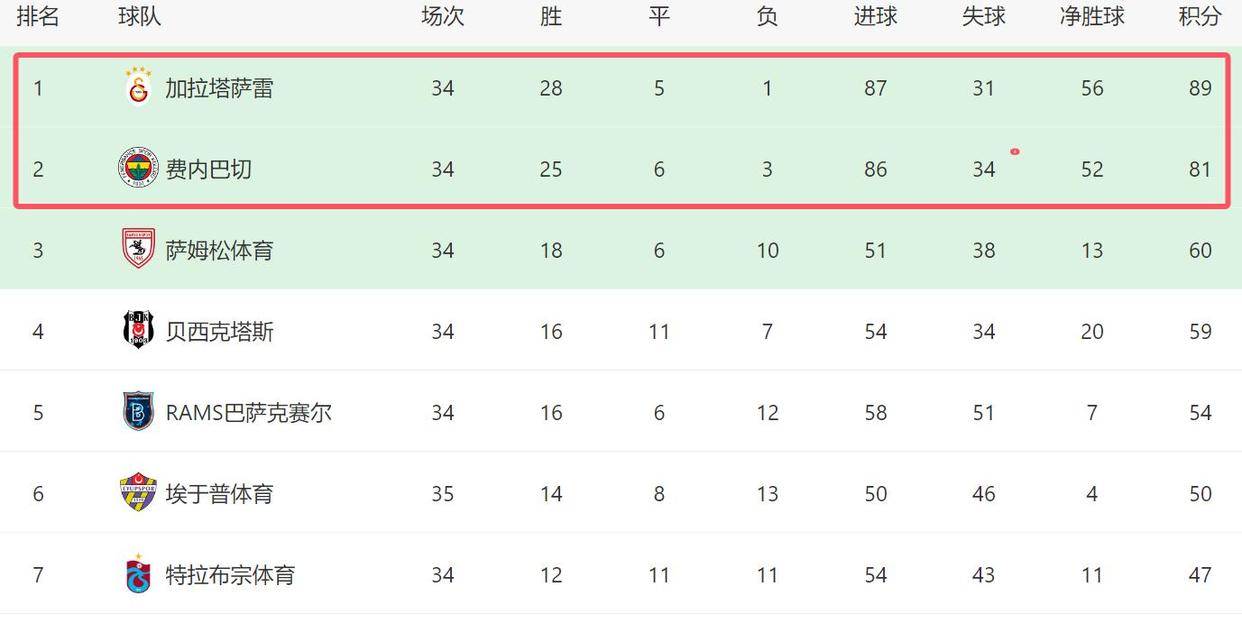Click the Beşiktaş black-and-white crest

point(138,330)
